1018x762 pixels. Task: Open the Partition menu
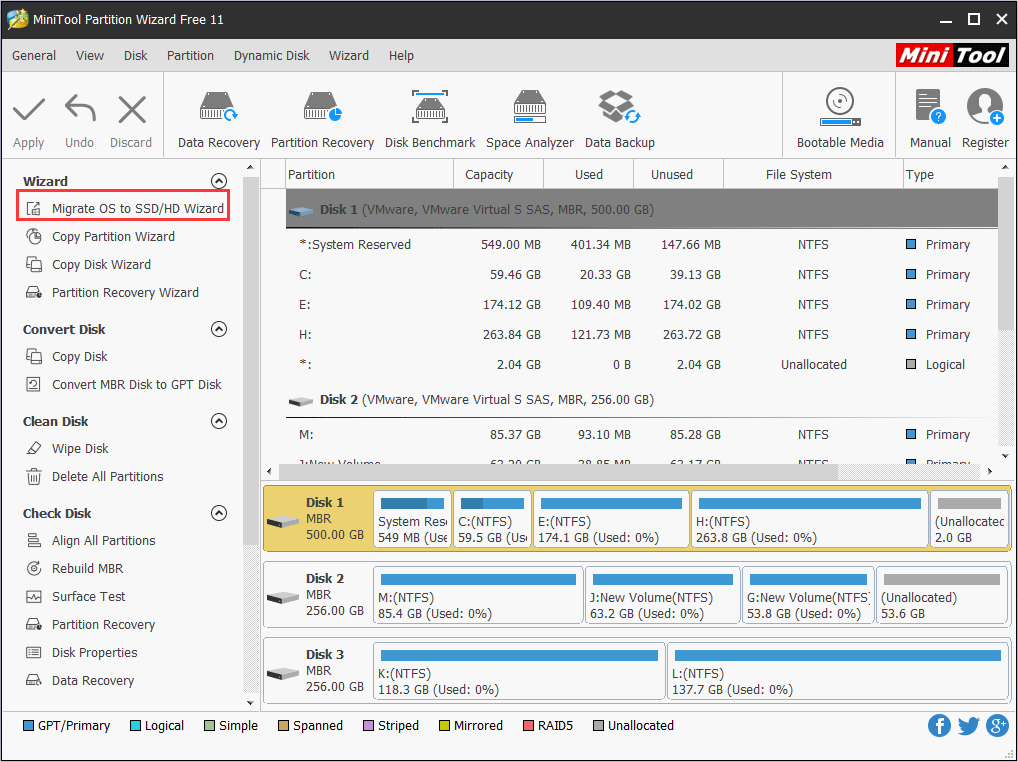click(x=190, y=56)
